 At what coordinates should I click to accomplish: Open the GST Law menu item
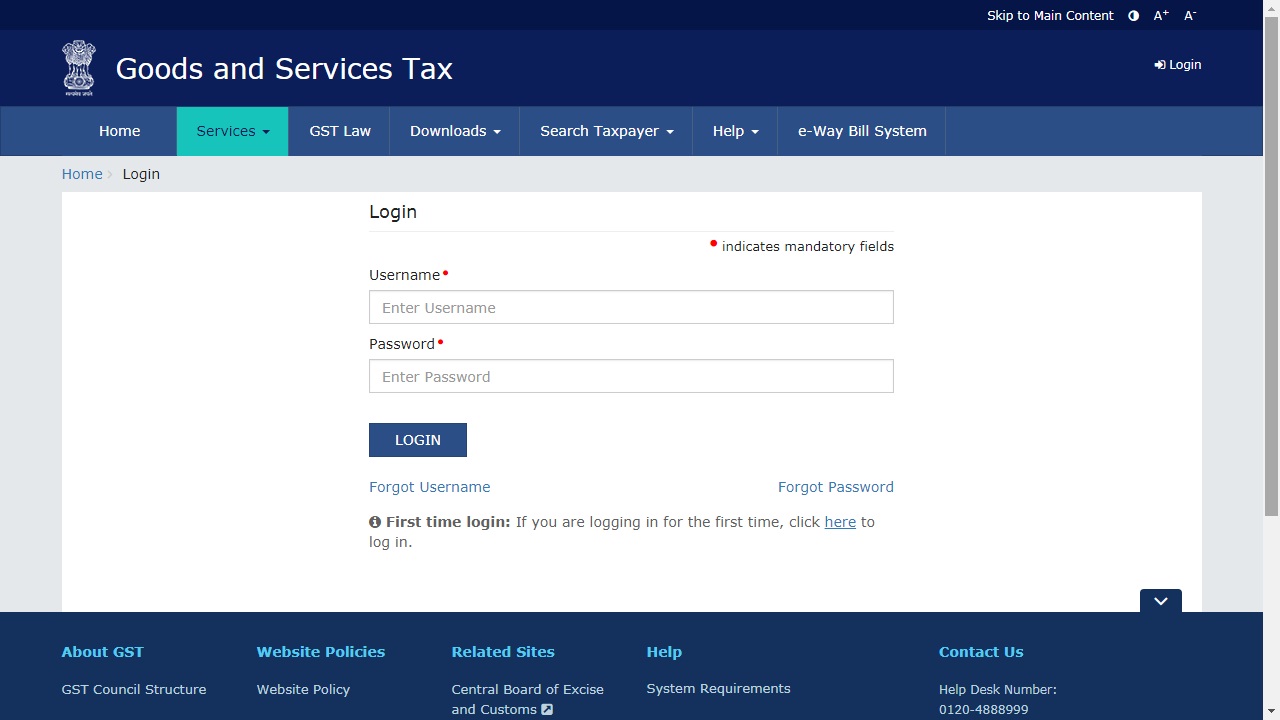[340, 131]
